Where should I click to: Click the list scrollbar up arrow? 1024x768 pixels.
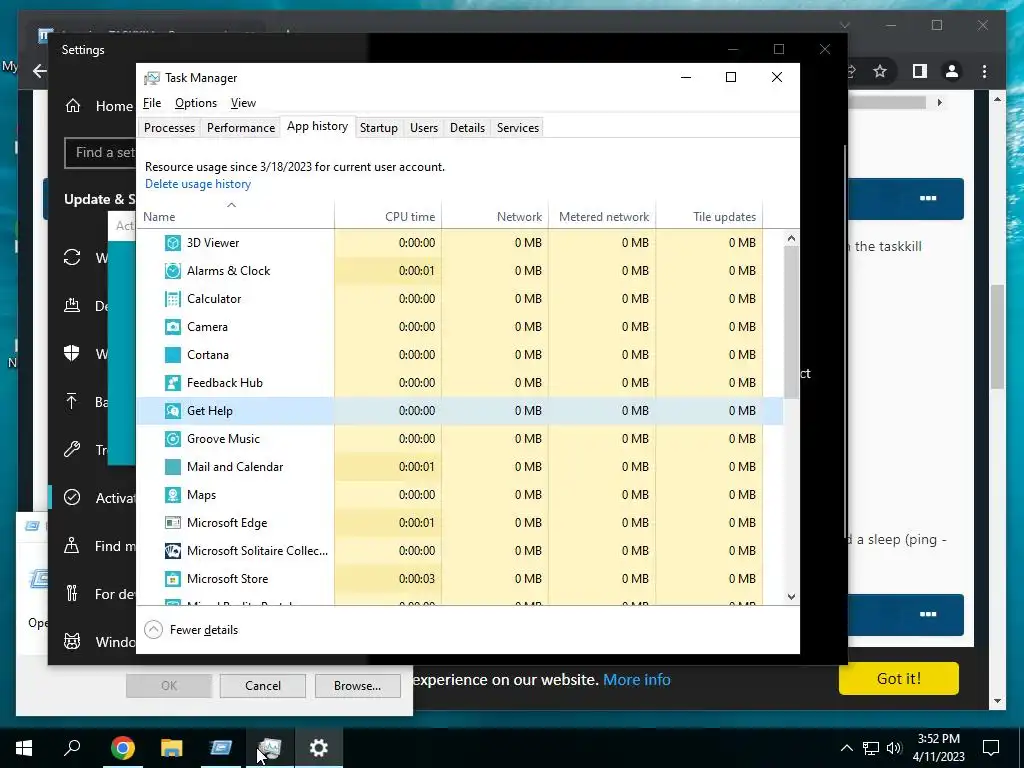pyautogui.click(x=792, y=238)
